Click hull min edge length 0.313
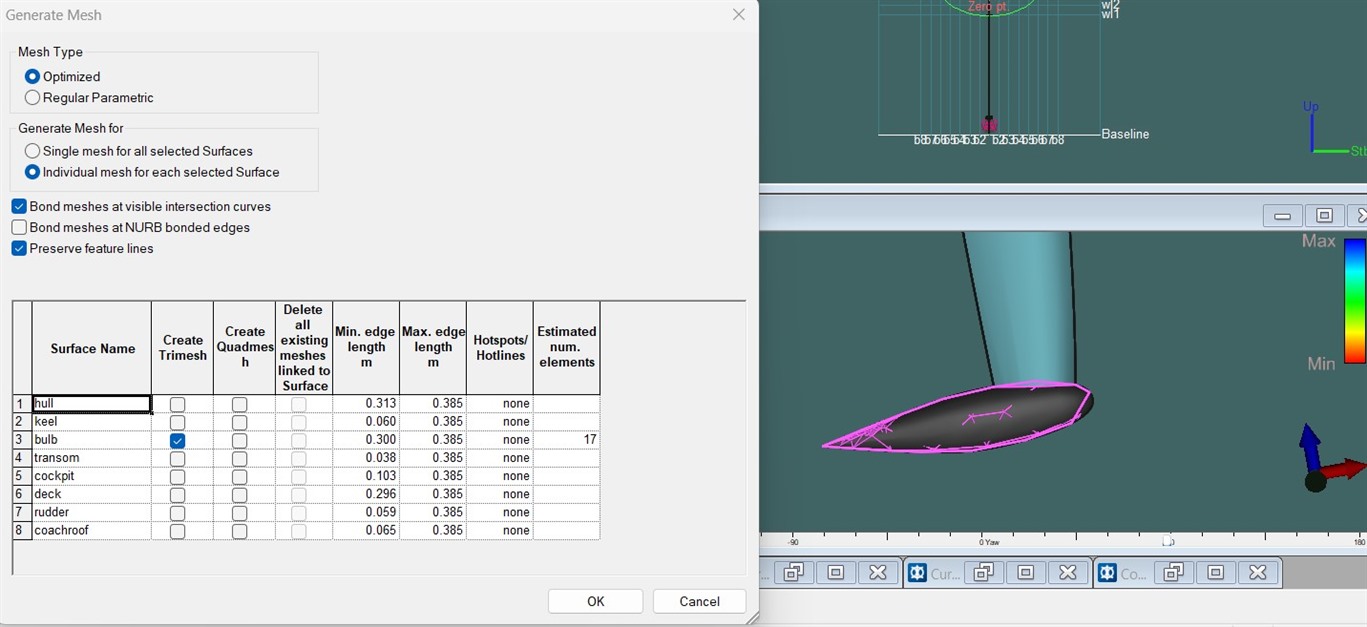 366,404
